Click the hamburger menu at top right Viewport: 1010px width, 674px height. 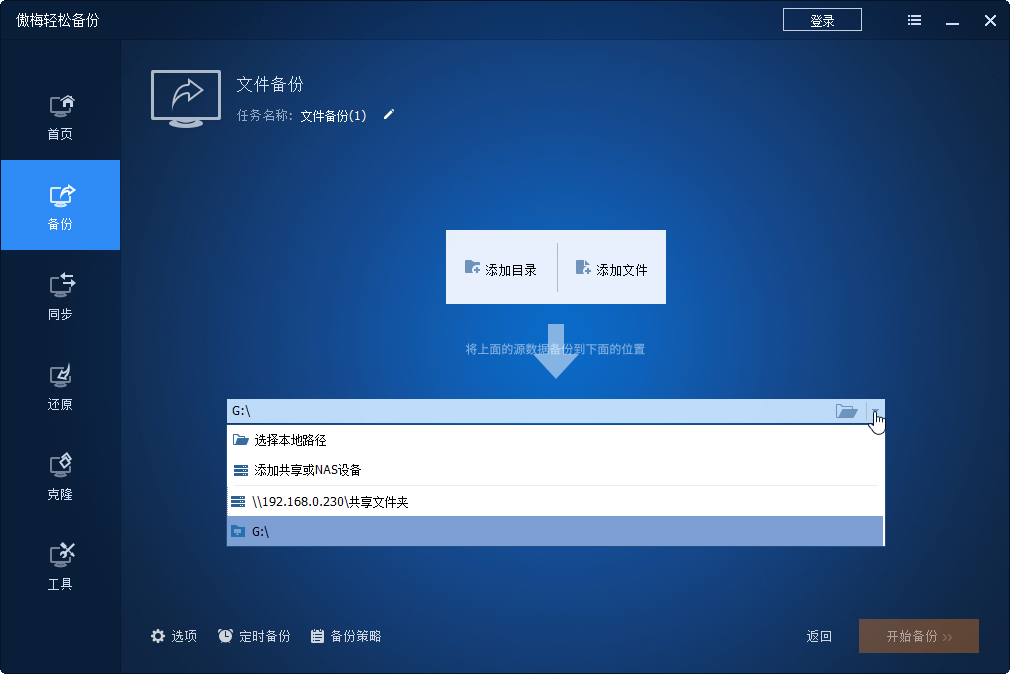[x=913, y=19]
